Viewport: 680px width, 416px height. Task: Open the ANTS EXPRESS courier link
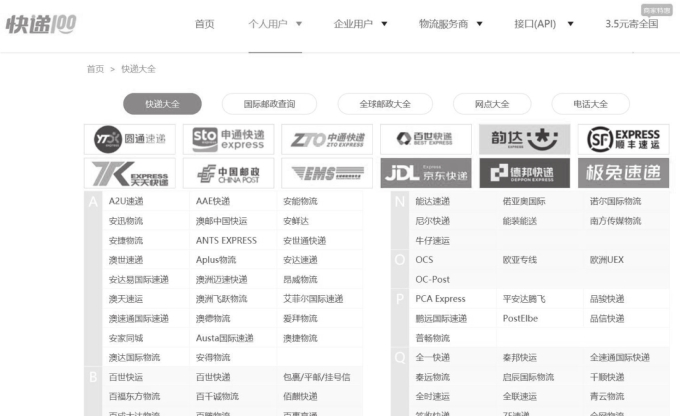226,240
